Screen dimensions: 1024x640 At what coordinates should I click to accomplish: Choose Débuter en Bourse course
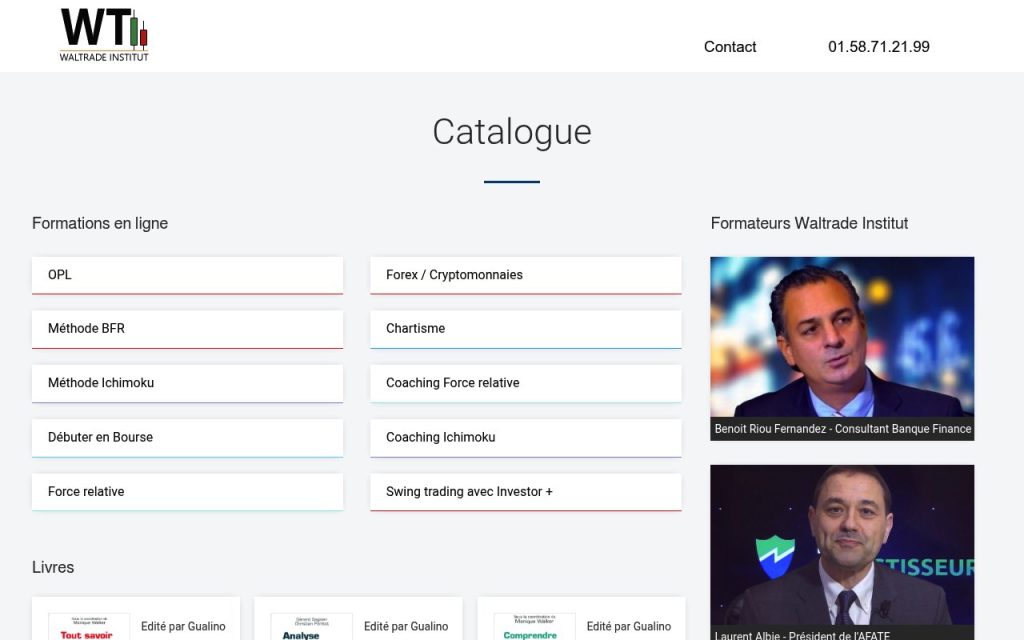[187, 438]
